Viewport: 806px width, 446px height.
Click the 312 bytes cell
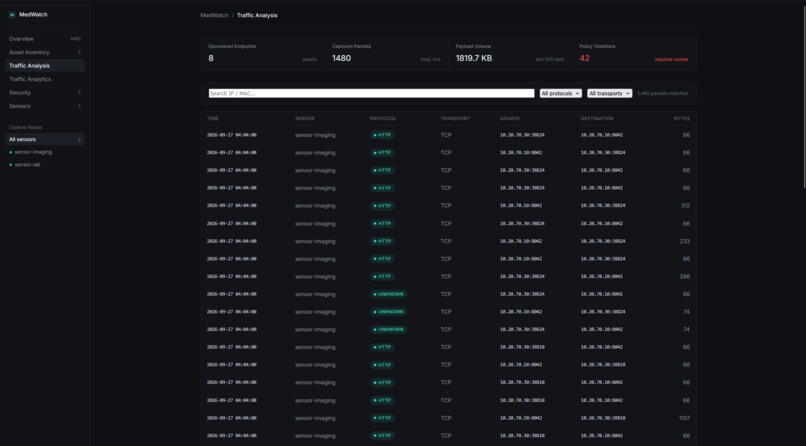[685, 206]
